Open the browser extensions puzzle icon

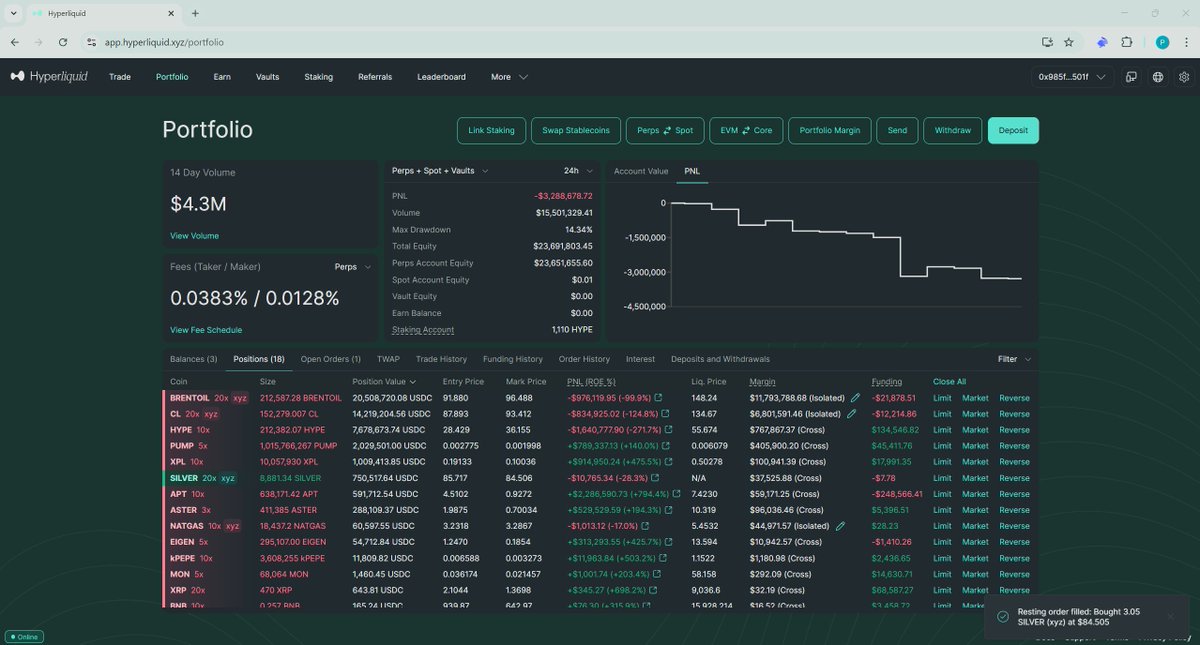(x=1127, y=42)
